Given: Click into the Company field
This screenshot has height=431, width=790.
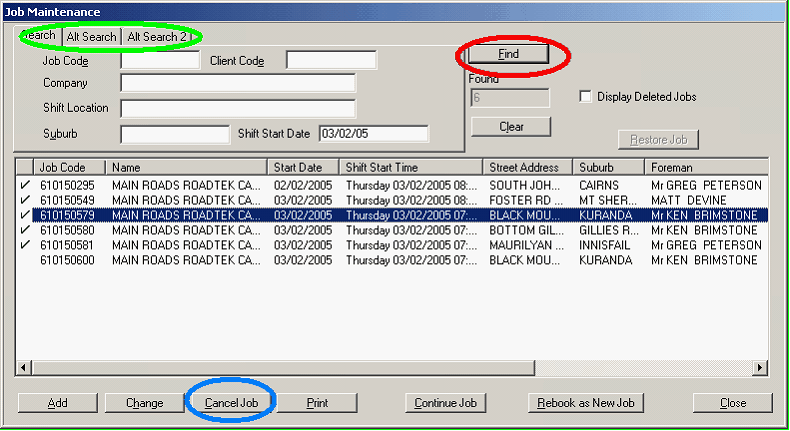Looking at the screenshot, I should (x=238, y=83).
